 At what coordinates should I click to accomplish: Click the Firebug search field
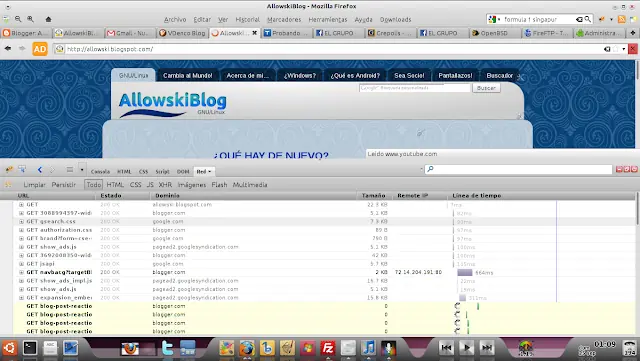518,169
